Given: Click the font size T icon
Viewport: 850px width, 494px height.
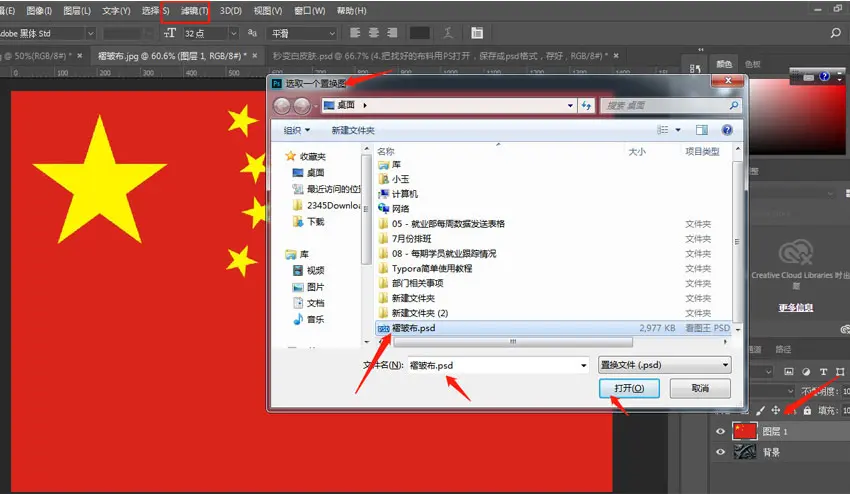Looking at the screenshot, I should (170, 33).
